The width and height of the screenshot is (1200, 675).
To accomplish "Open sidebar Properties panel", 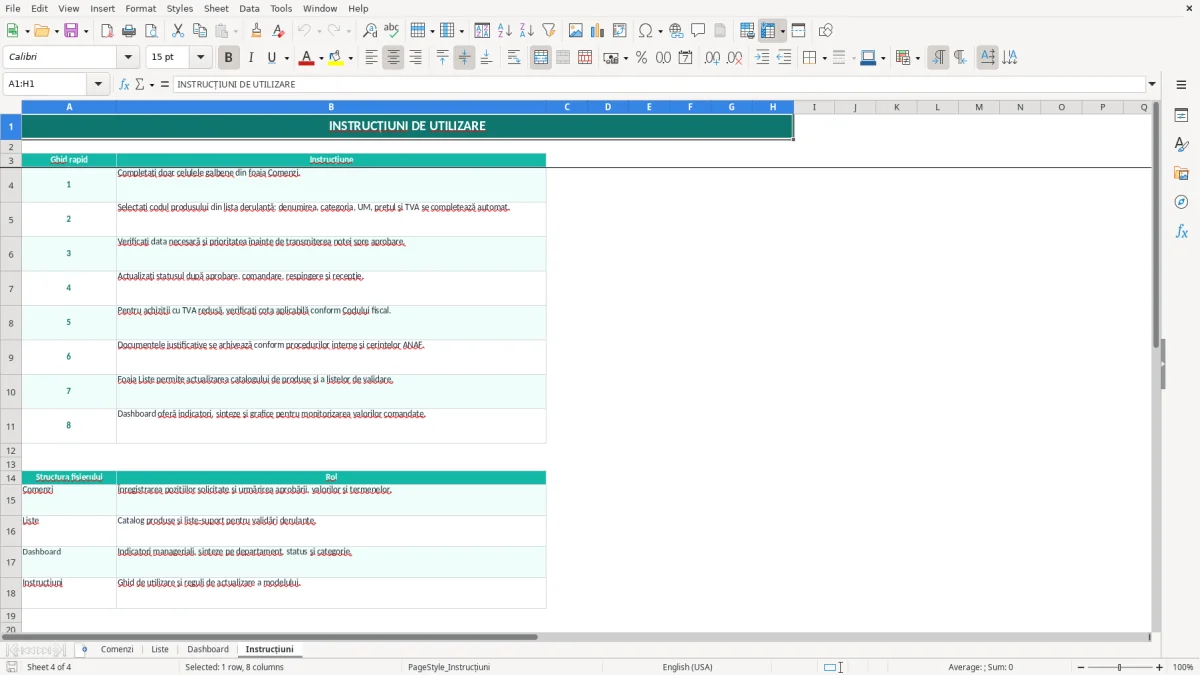I will pos(1181,115).
